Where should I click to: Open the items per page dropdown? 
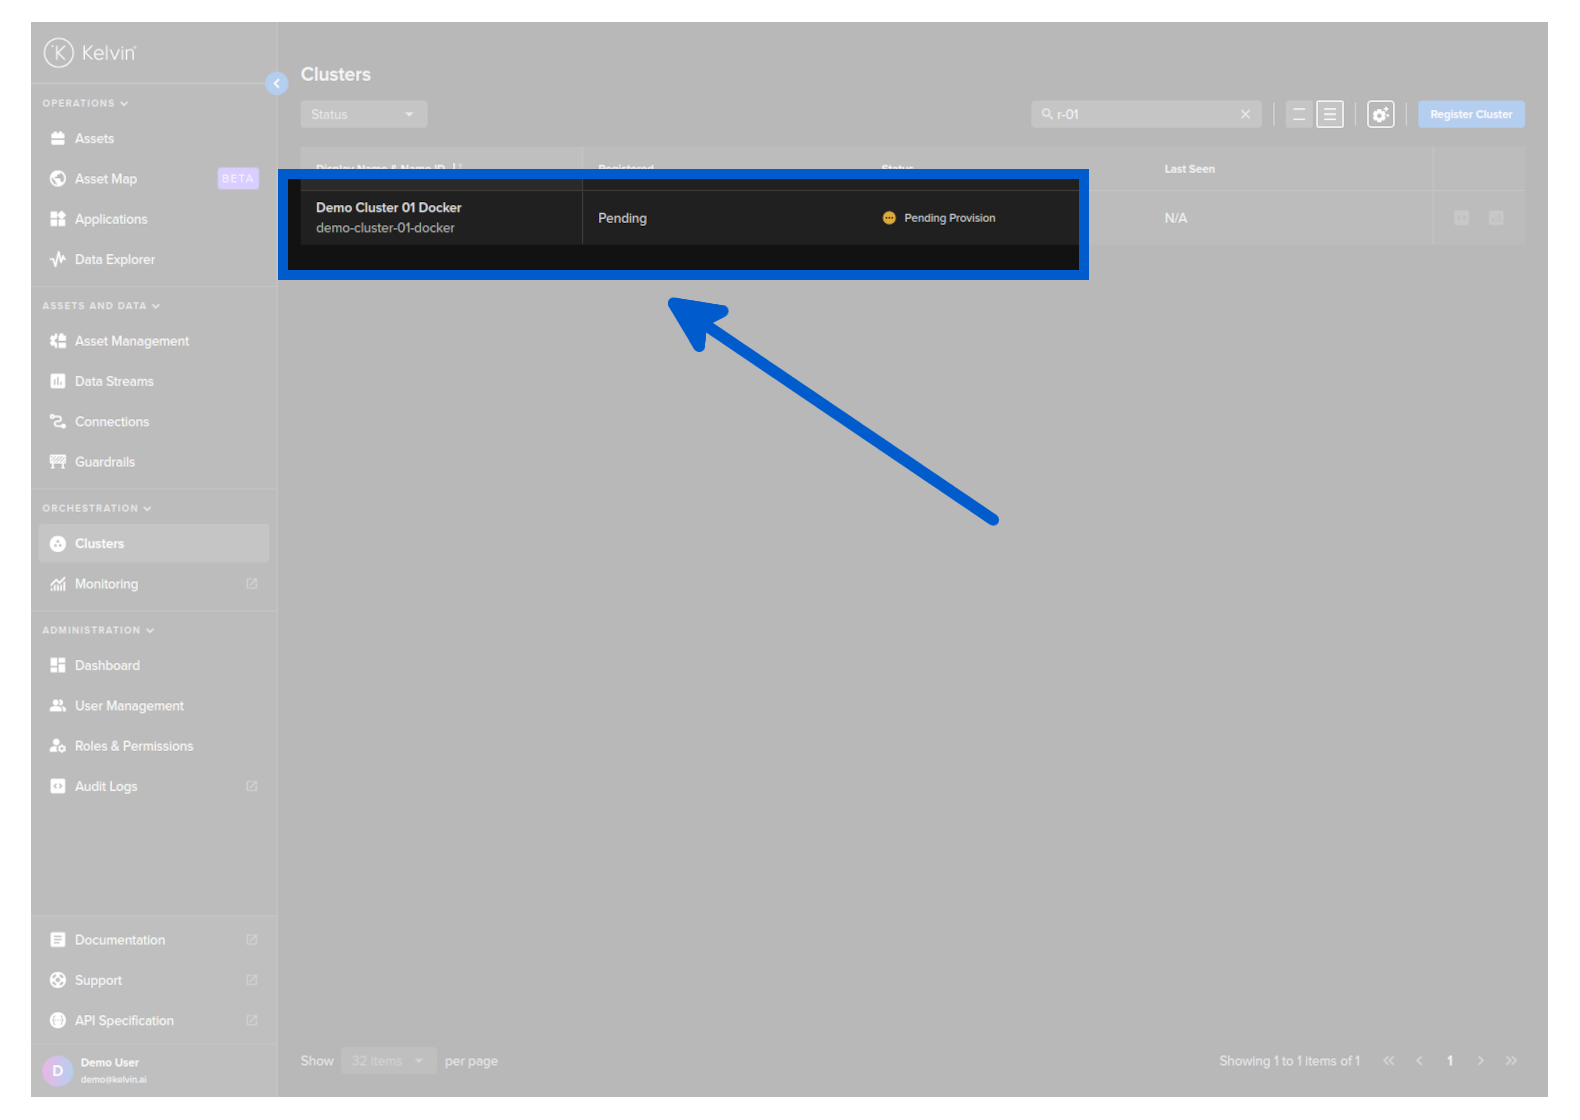tap(388, 1061)
